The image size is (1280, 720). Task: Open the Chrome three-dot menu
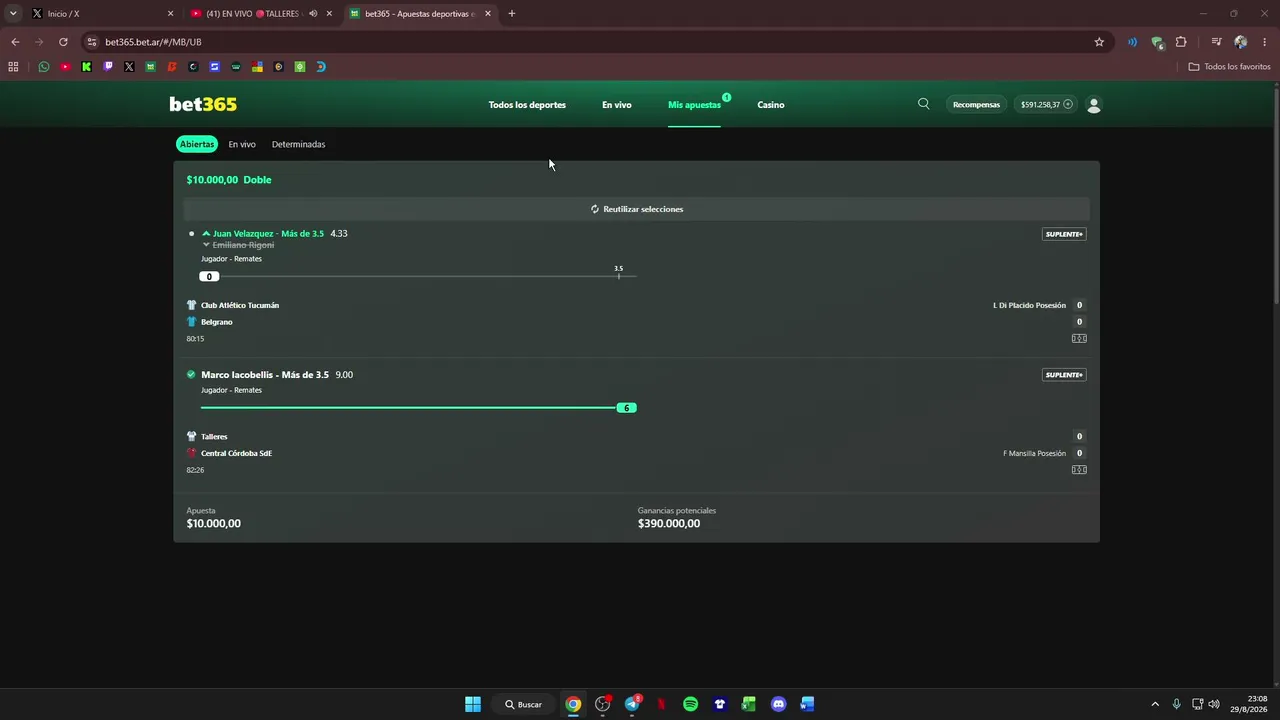(1265, 42)
